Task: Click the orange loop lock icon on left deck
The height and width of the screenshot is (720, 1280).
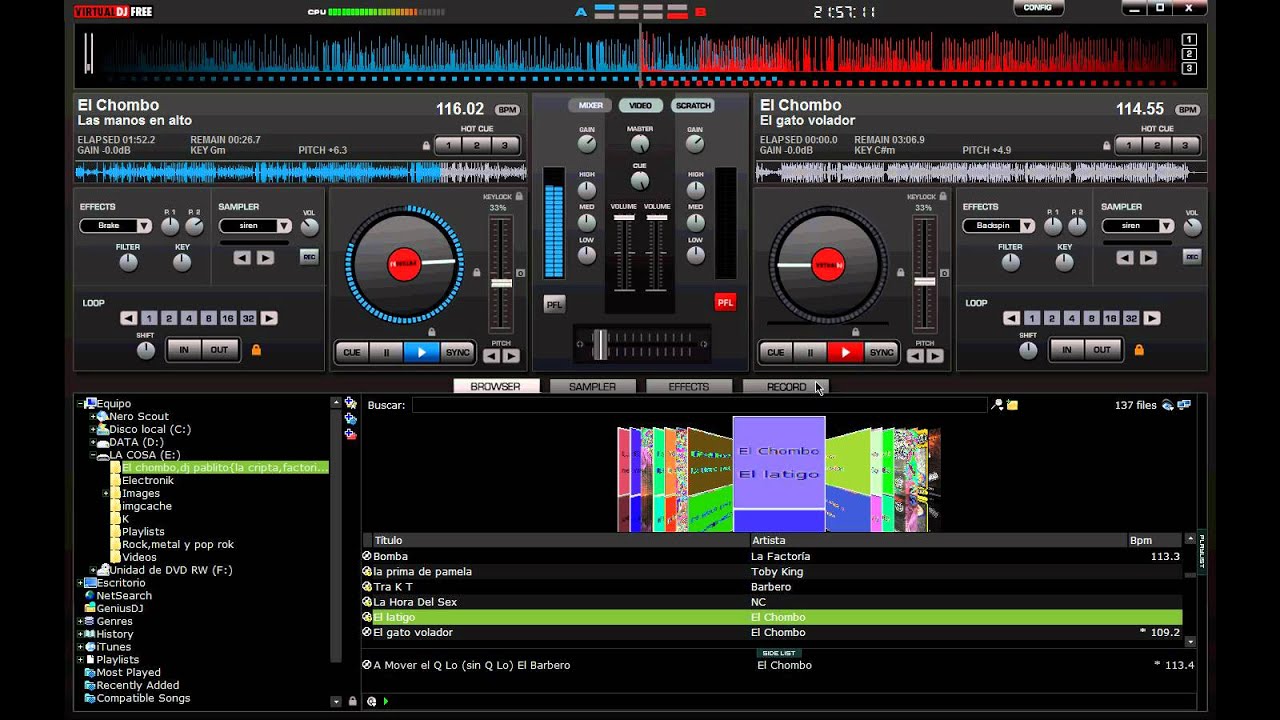Action: (x=256, y=350)
